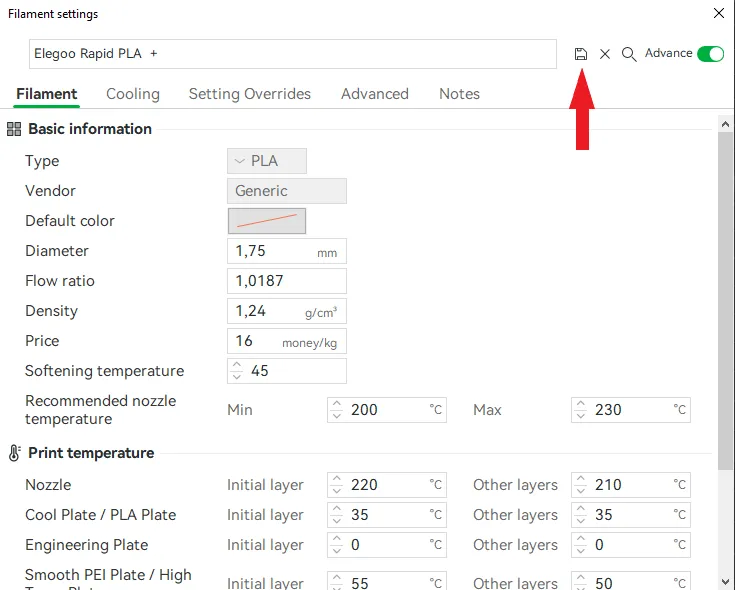Open the Notes tab
Viewport: 735px width, 590px height.
(459, 94)
